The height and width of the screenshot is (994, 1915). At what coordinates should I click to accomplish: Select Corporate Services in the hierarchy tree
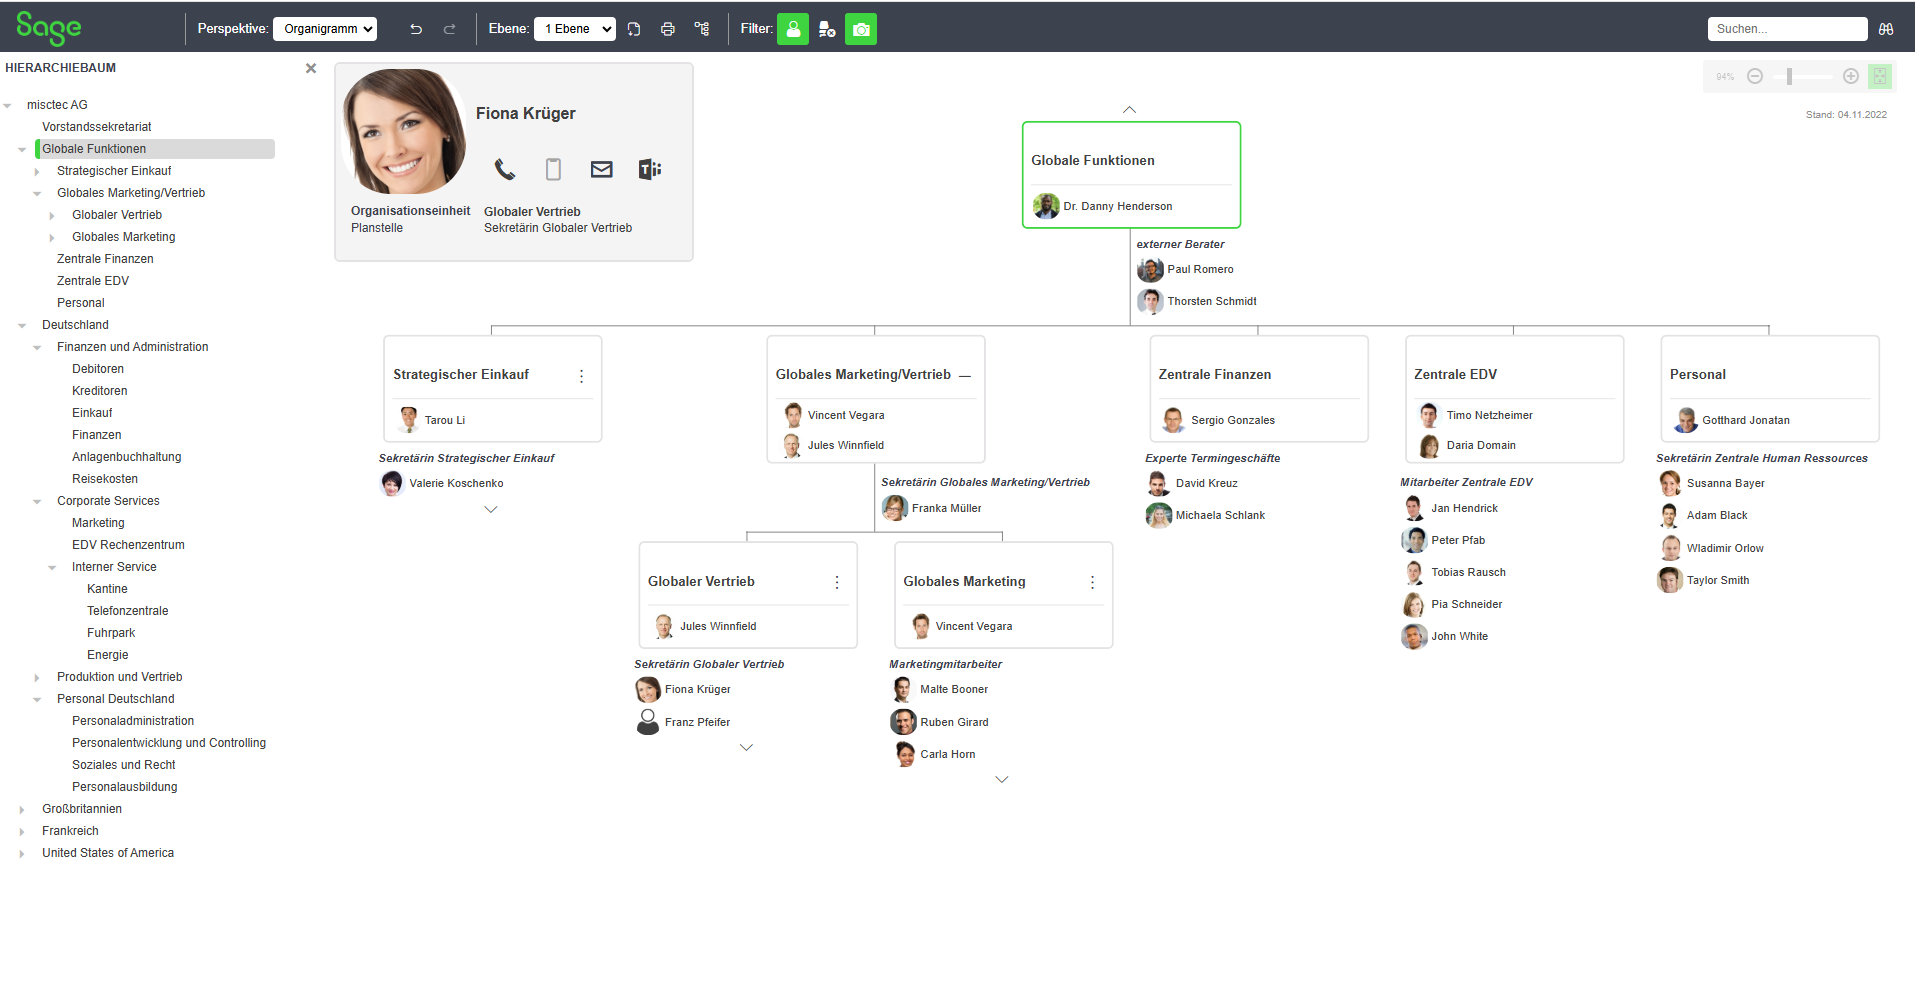click(108, 501)
